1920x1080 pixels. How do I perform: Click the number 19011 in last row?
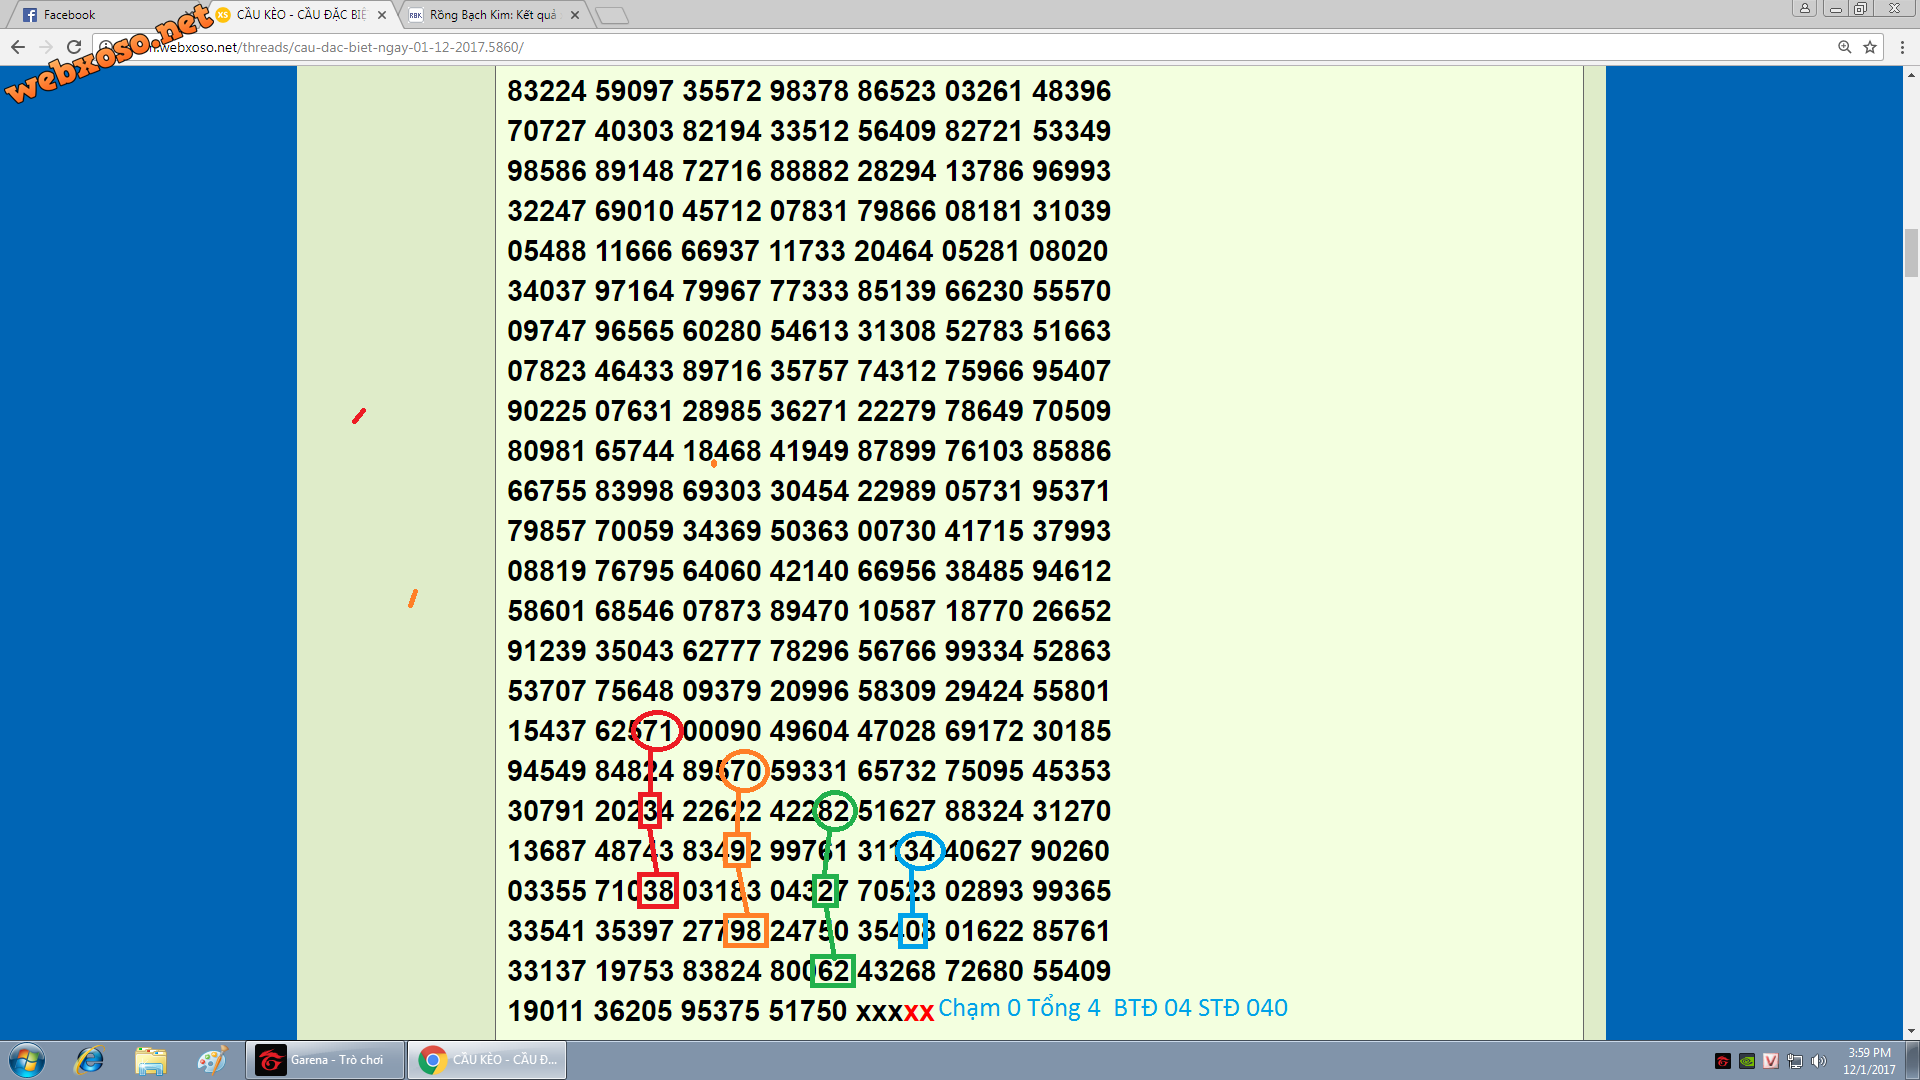[546, 1011]
